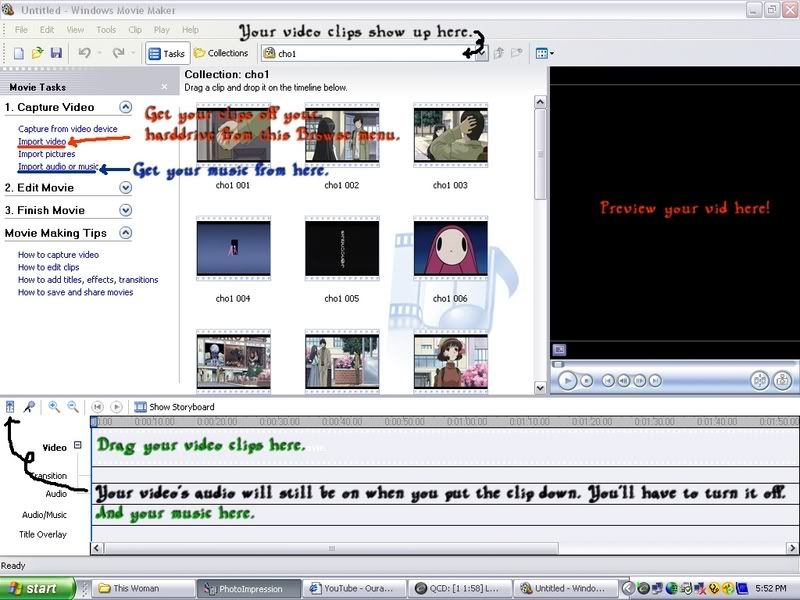Viewport: 800px width, 600px height.
Task: Open the Edit menu
Action: pos(47,30)
